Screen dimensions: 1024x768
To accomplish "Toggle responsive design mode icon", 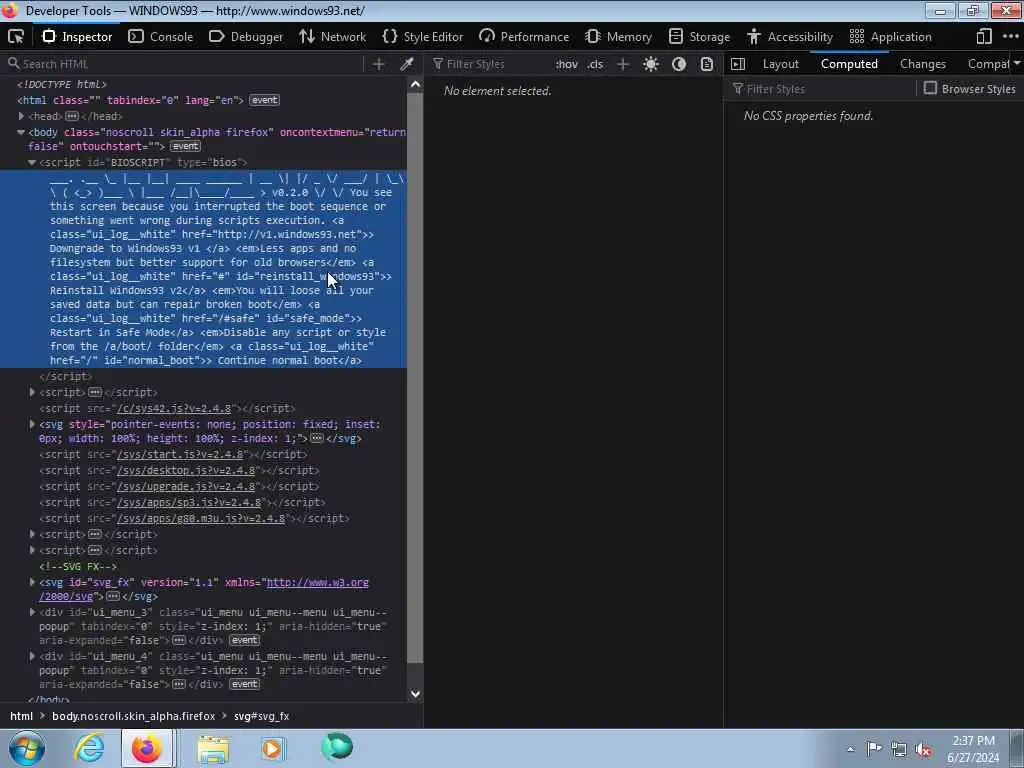I will point(984,37).
